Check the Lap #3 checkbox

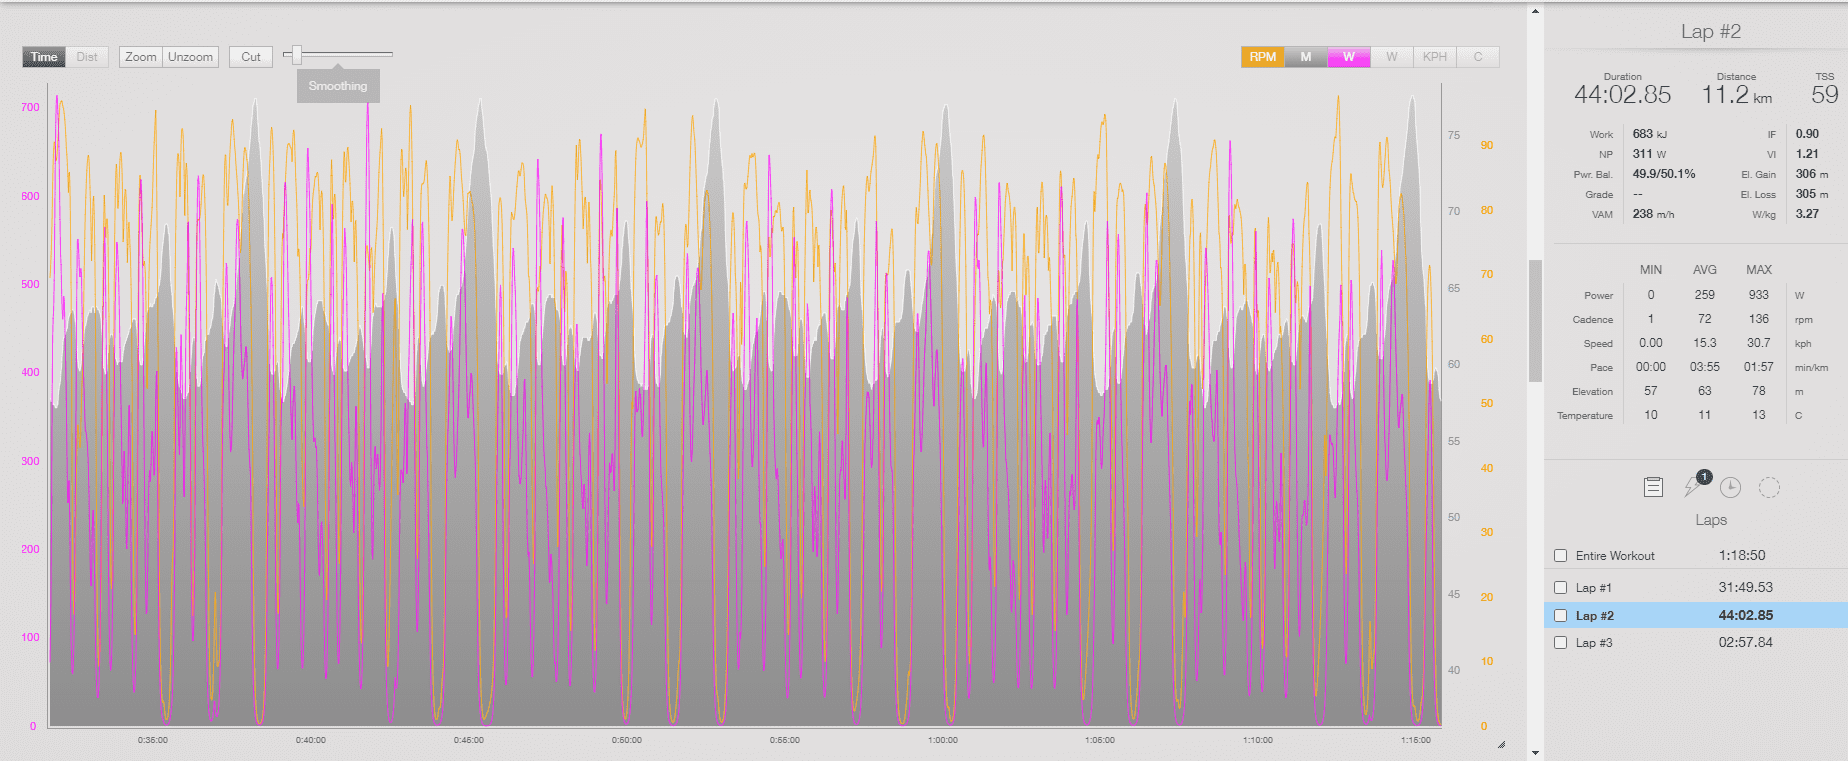coord(1560,643)
